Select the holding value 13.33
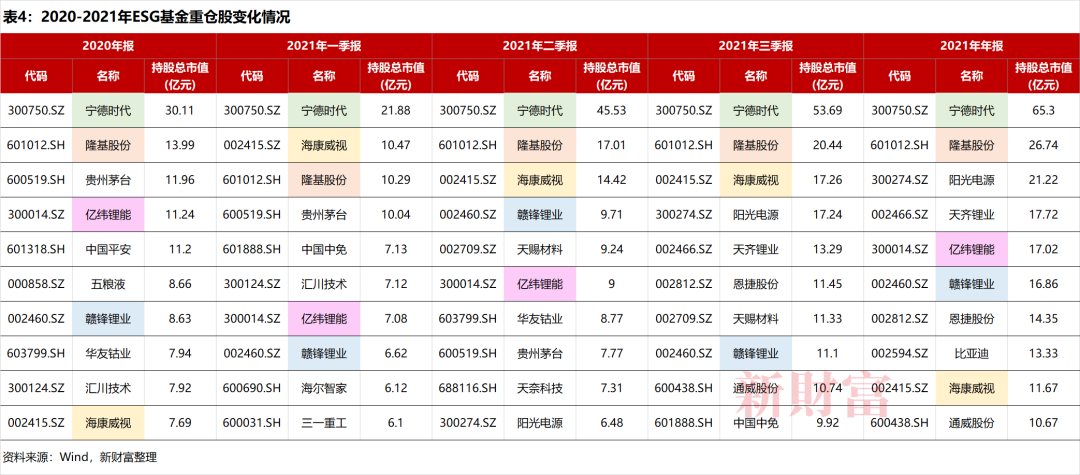The width and height of the screenshot is (1080, 475). [x=1044, y=354]
